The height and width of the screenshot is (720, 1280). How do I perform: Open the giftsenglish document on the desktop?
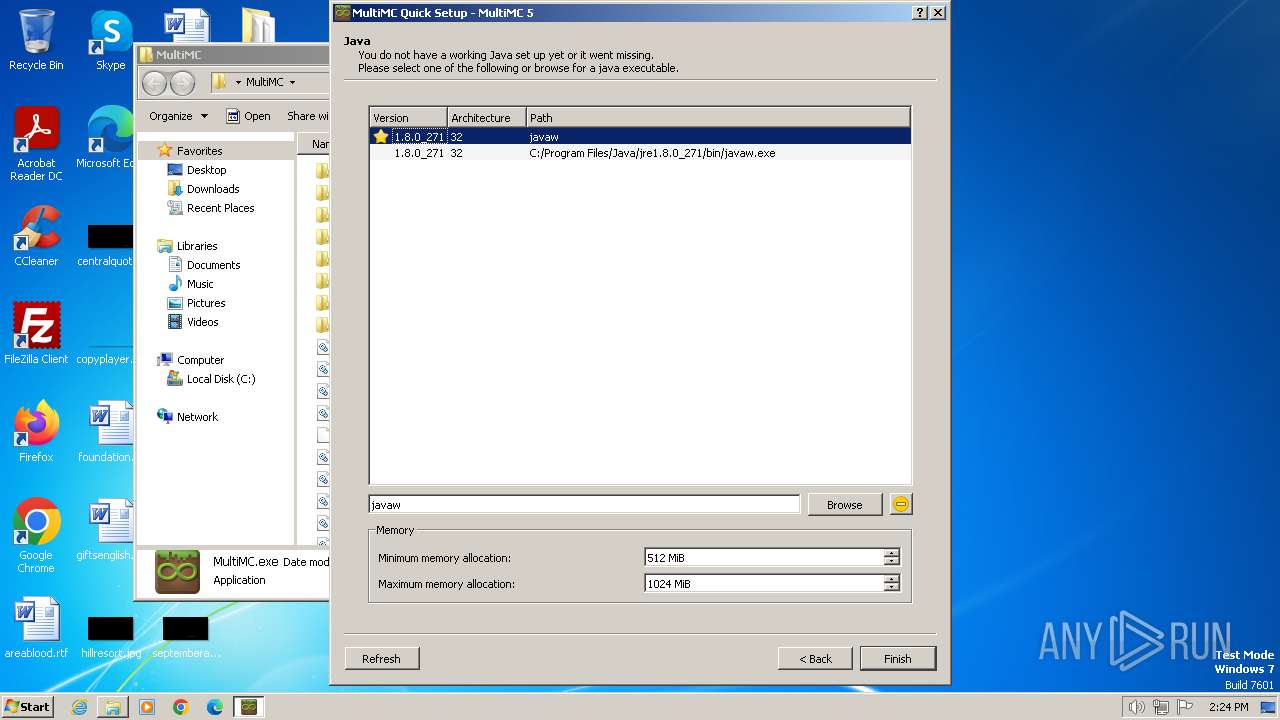pyautogui.click(x=106, y=530)
